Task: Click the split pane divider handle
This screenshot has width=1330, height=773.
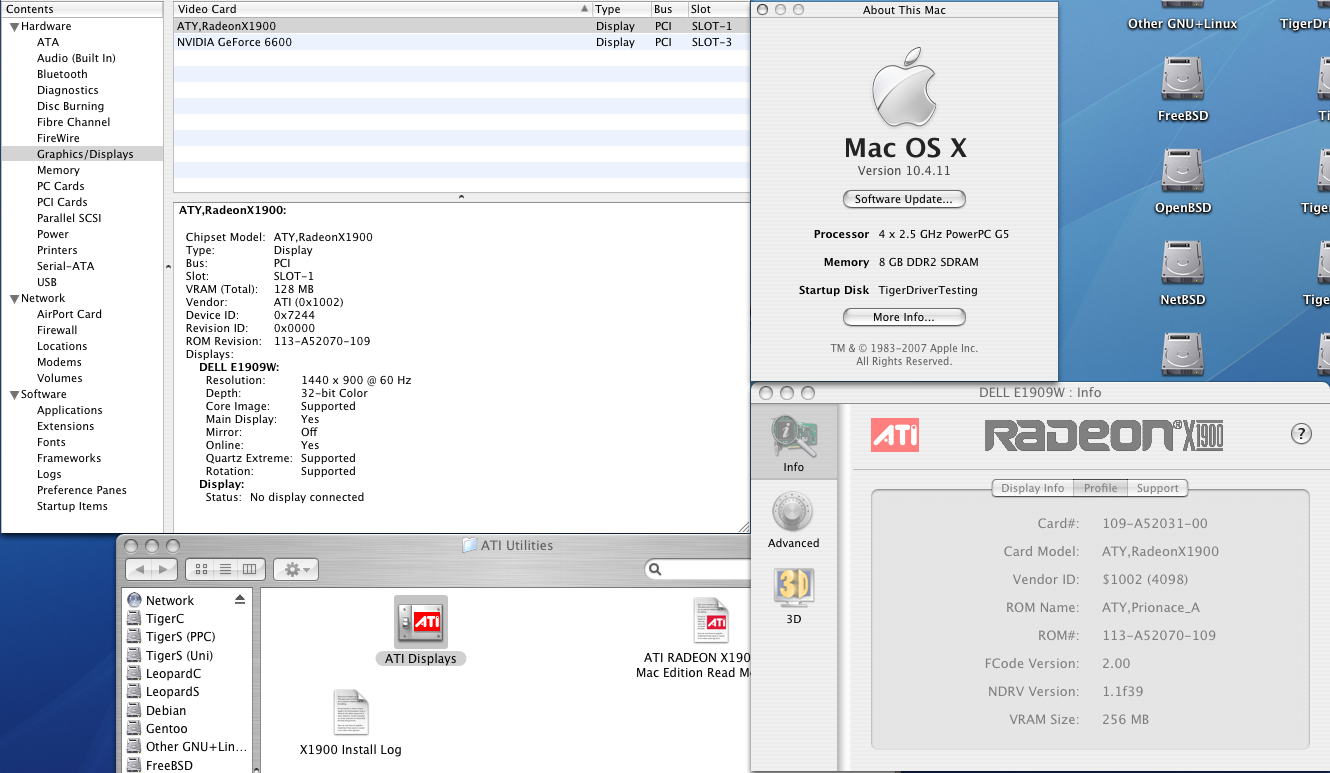Action: click(x=461, y=197)
